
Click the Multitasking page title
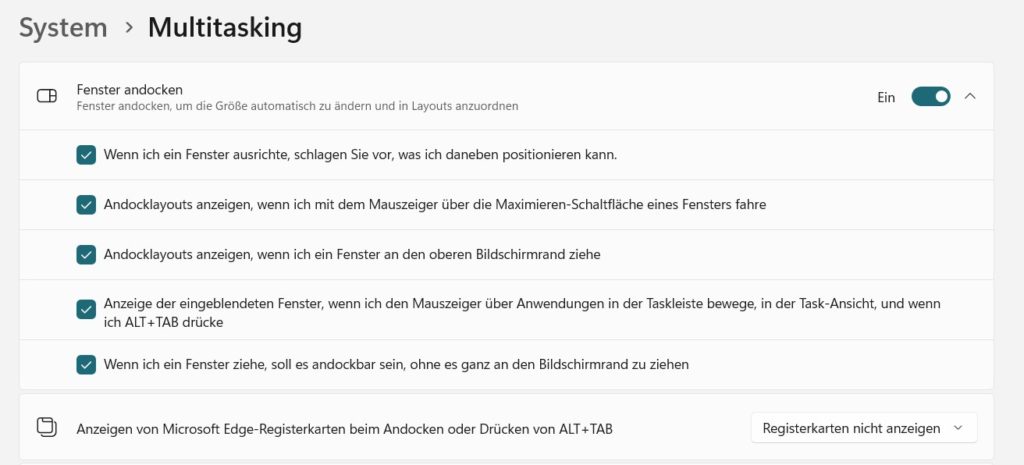[x=225, y=27]
